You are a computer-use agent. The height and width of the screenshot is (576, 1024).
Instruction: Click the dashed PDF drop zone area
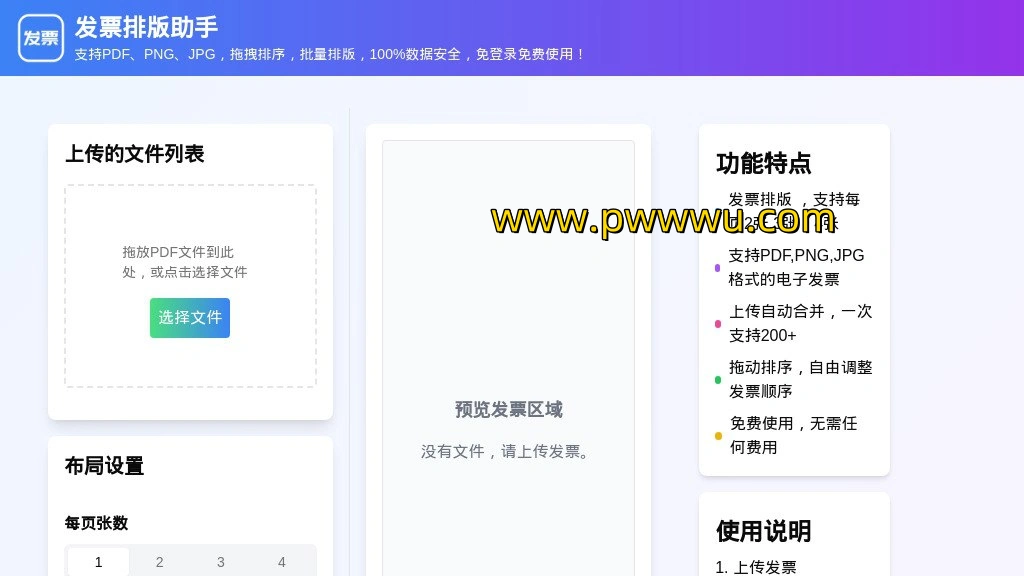(x=190, y=286)
